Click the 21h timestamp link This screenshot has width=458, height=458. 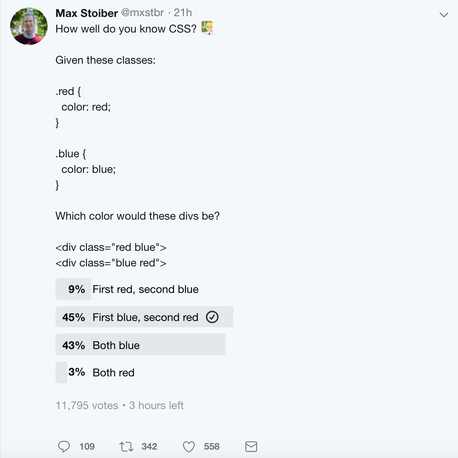point(183,13)
